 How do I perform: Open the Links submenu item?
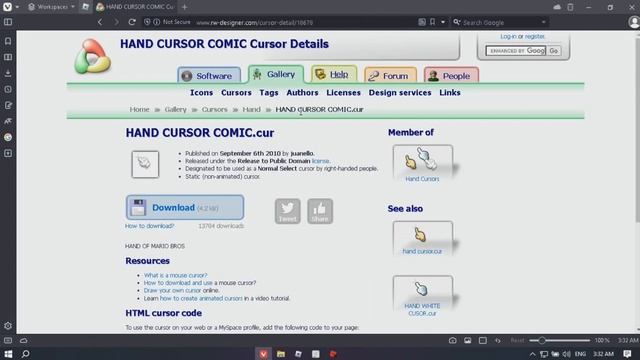tap(450, 93)
